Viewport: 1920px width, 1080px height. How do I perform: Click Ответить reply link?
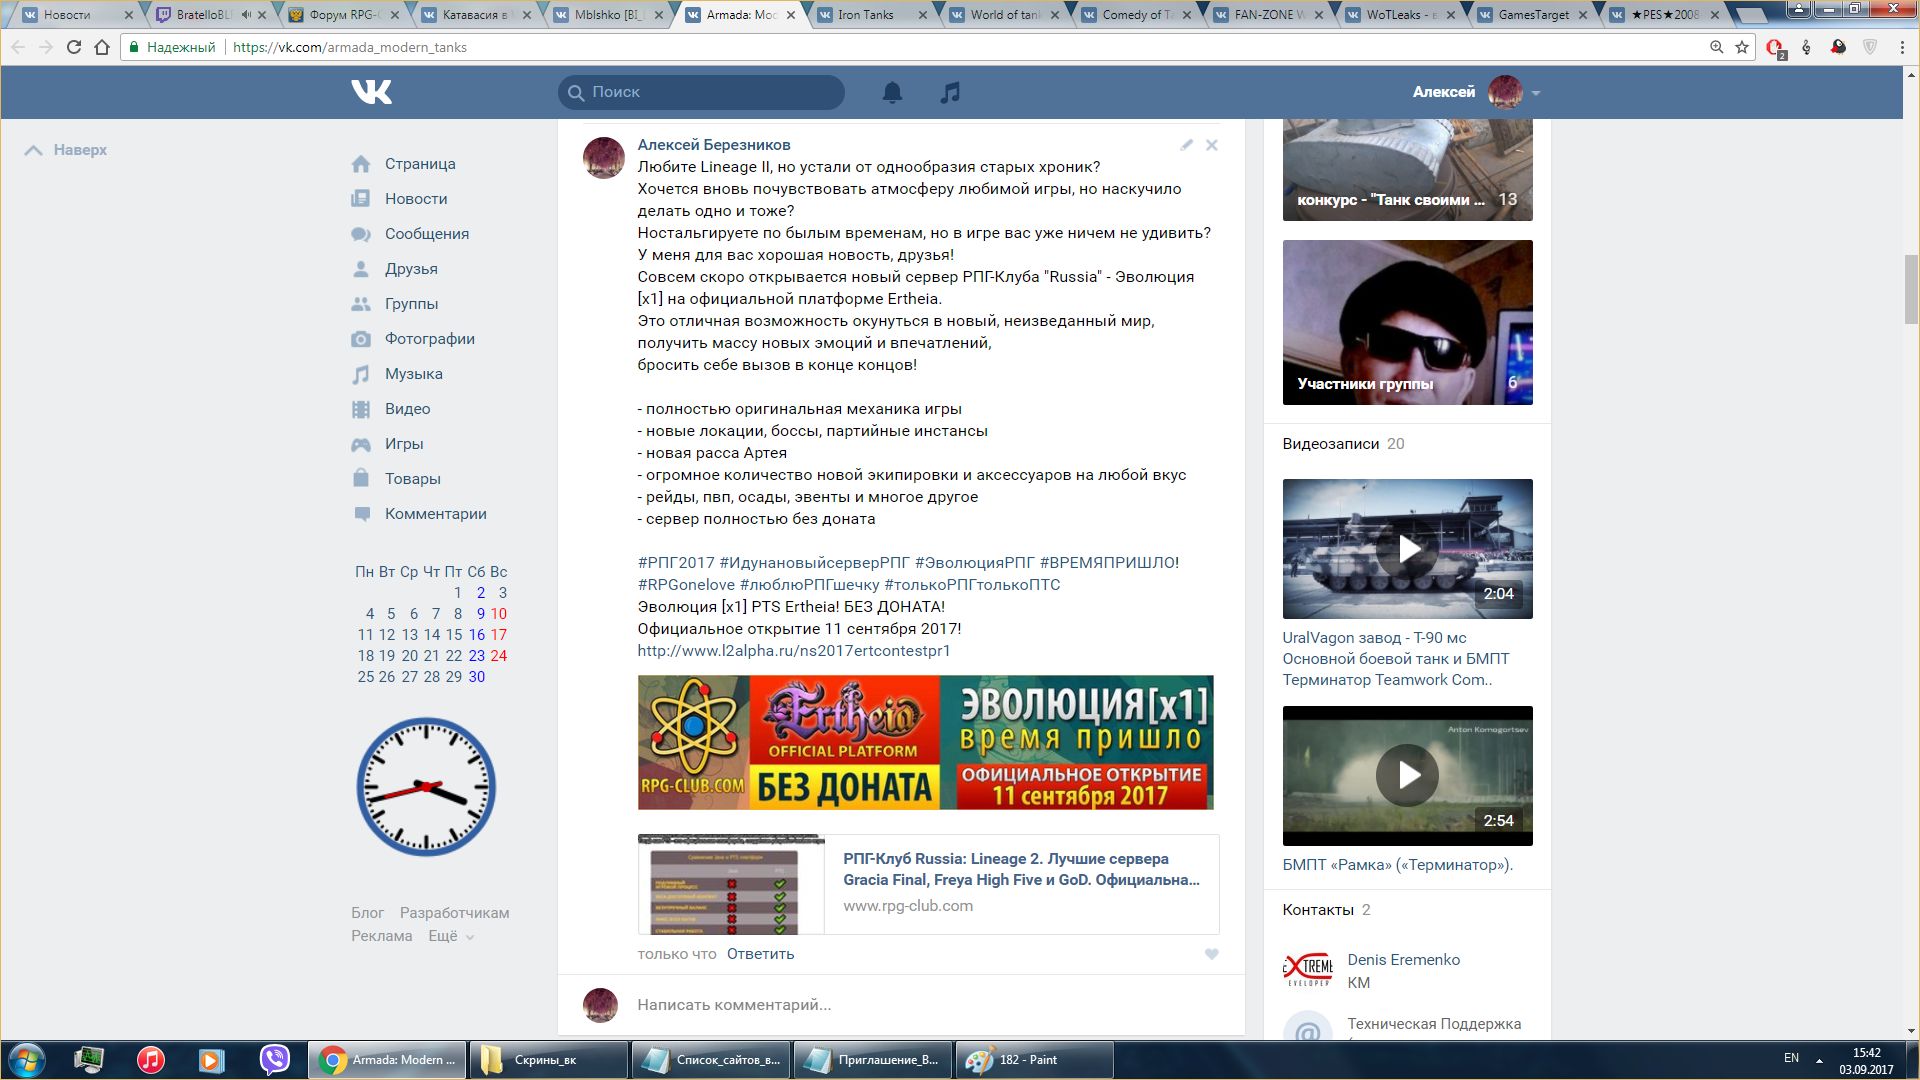coord(760,954)
